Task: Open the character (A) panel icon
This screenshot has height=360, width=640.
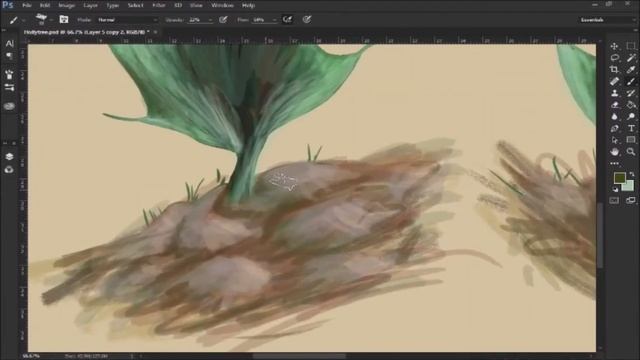Action: tap(9, 44)
